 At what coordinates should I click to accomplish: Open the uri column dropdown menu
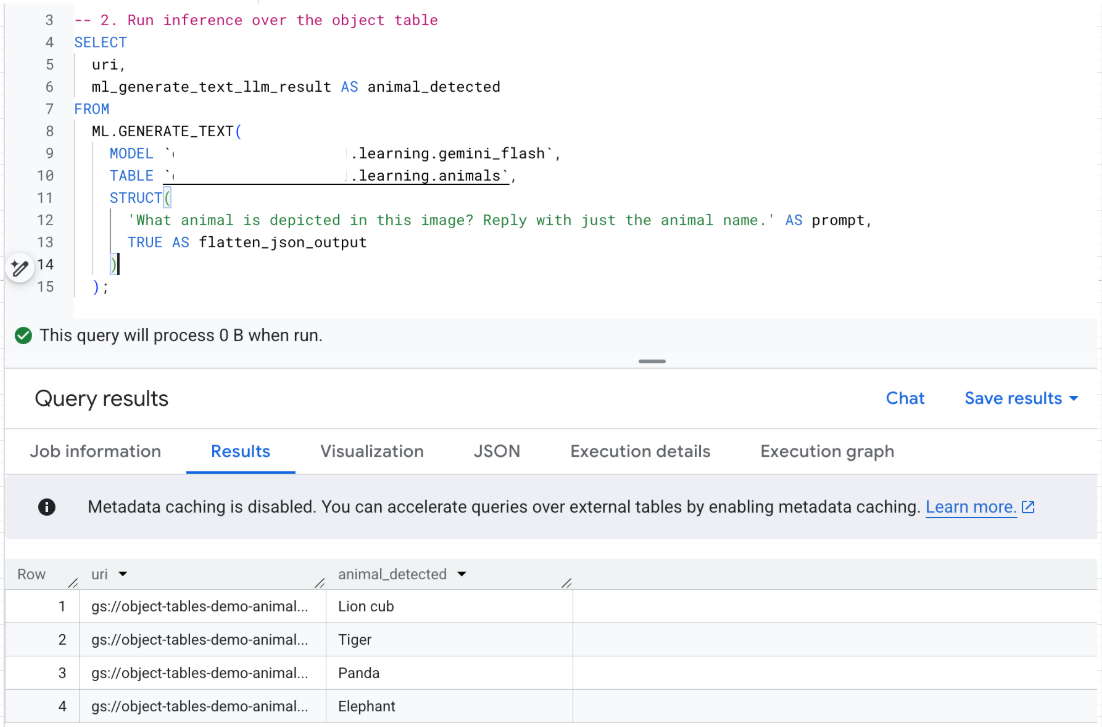pyautogui.click(x=123, y=574)
